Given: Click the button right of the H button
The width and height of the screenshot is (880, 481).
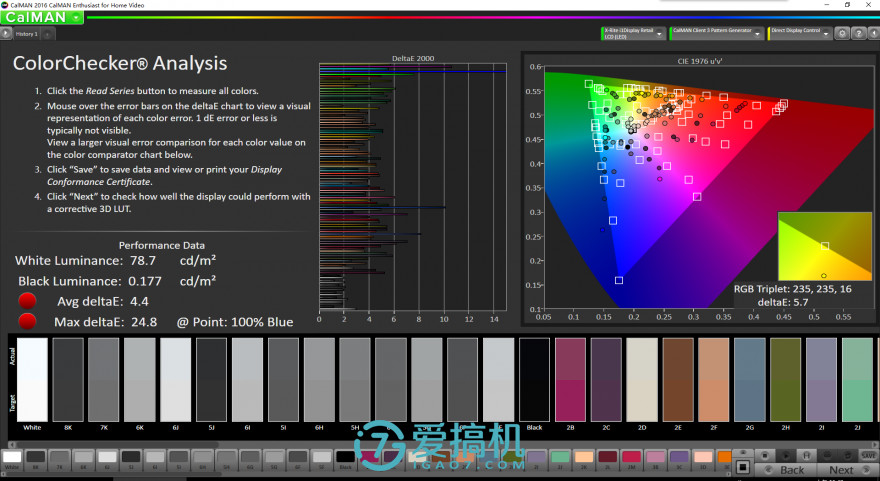Looking at the screenshot, I should pyautogui.click(x=827, y=455).
